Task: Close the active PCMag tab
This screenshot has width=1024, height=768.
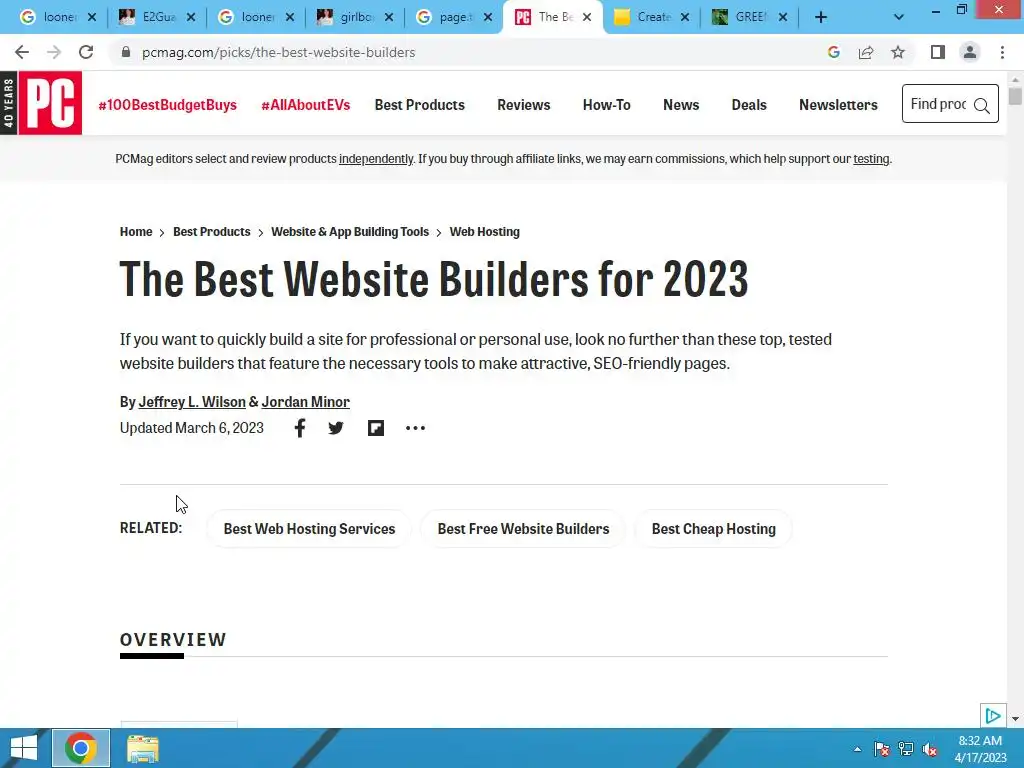Action: click(x=587, y=18)
